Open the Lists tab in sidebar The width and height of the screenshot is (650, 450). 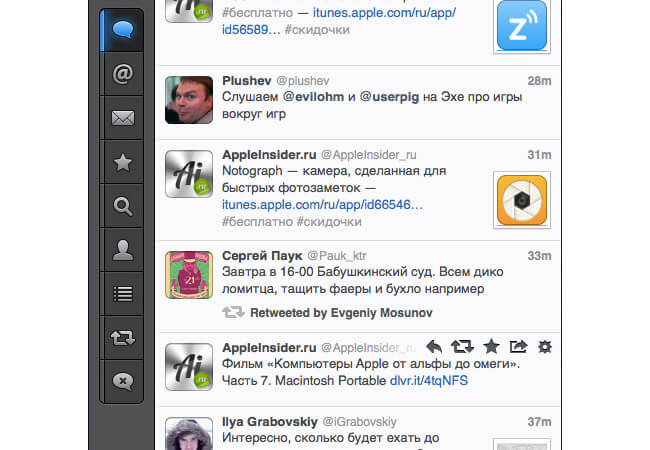point(123,294)
